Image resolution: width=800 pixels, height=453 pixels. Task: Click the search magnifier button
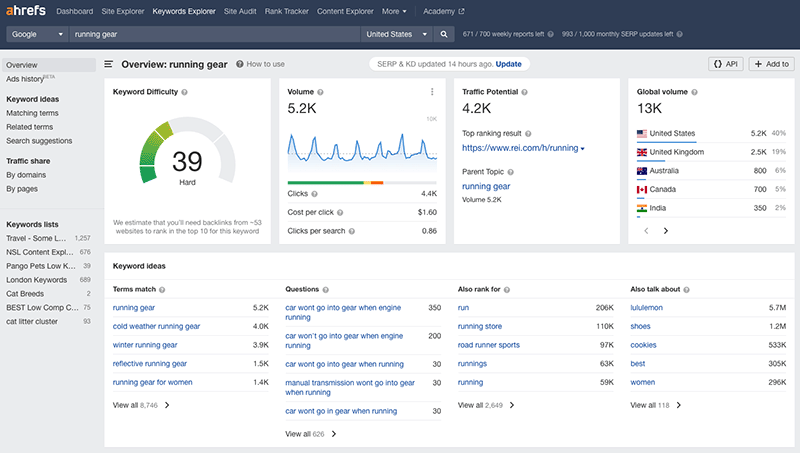pyautogui.click(x=444, y=34)
